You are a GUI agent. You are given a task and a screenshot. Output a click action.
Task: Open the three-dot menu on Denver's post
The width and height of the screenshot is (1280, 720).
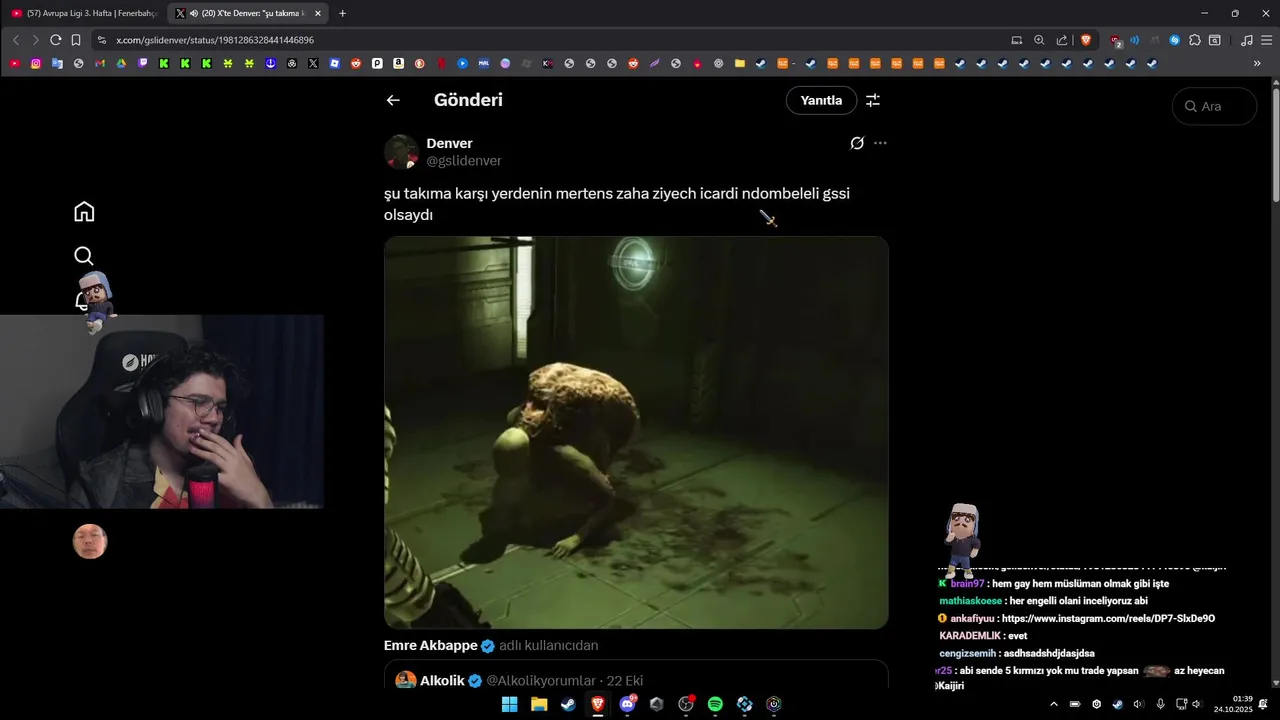[880, 143]
